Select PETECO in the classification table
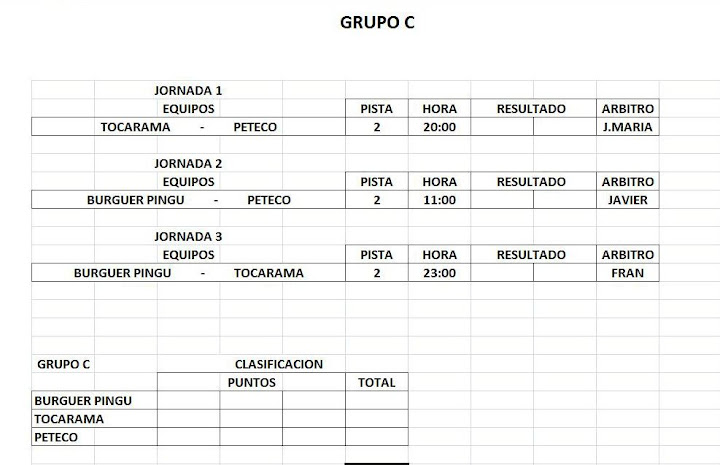 (x=56, y=437)
